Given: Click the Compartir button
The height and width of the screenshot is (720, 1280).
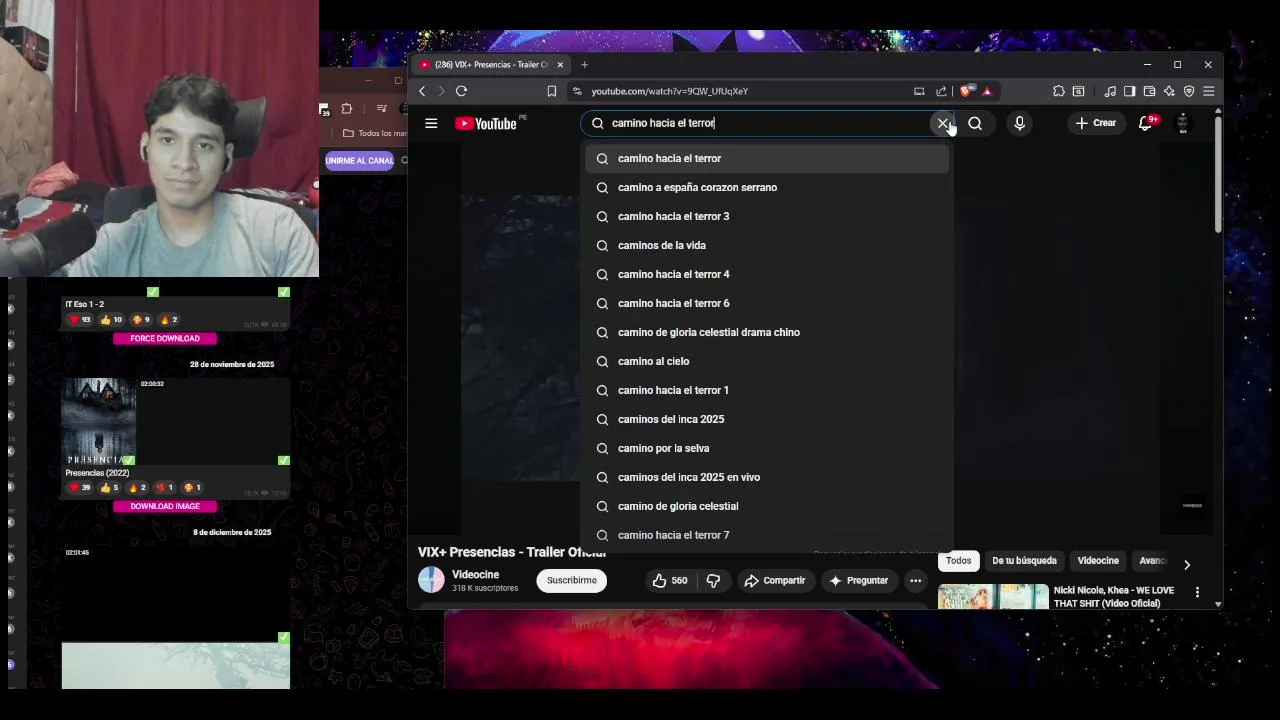Looking at the screenshot, I should pyautogui.click(x=775, y=580).
